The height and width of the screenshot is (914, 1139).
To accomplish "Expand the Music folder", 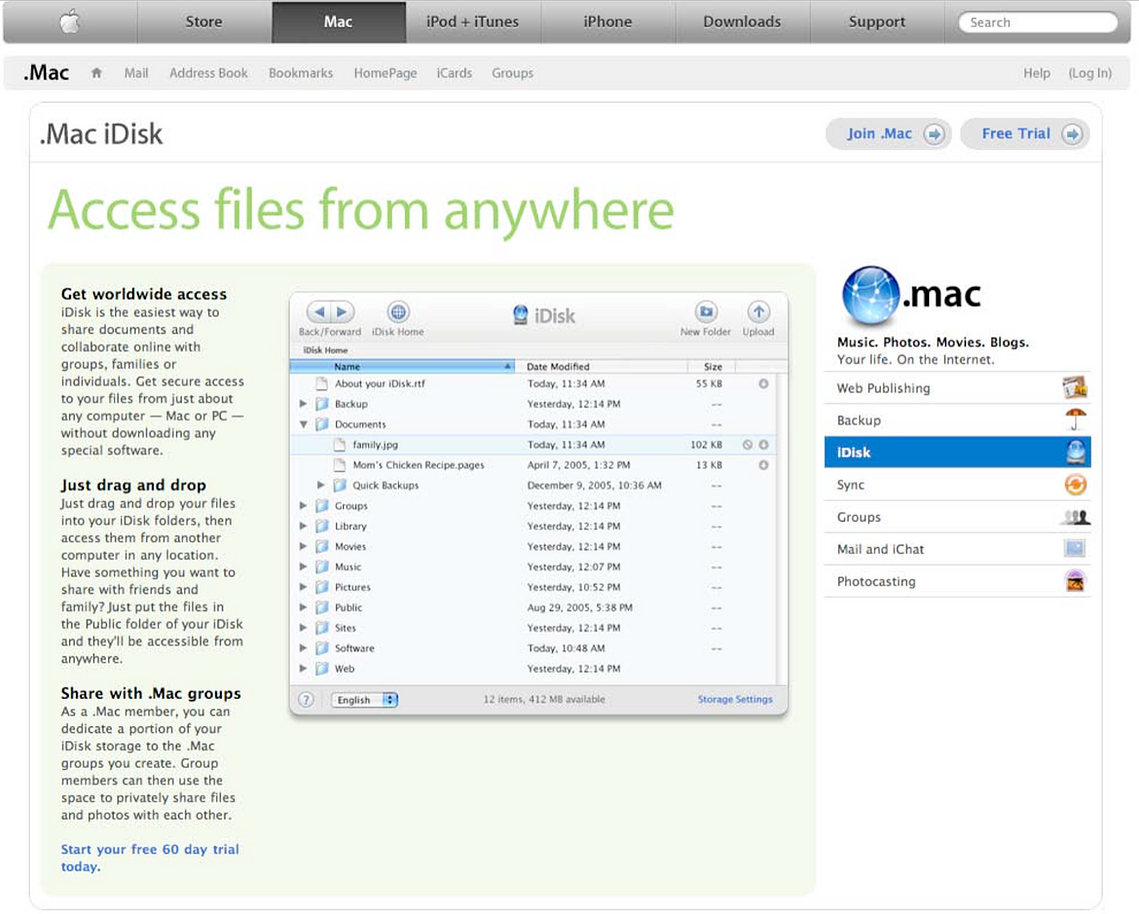I will click(304, 566).
